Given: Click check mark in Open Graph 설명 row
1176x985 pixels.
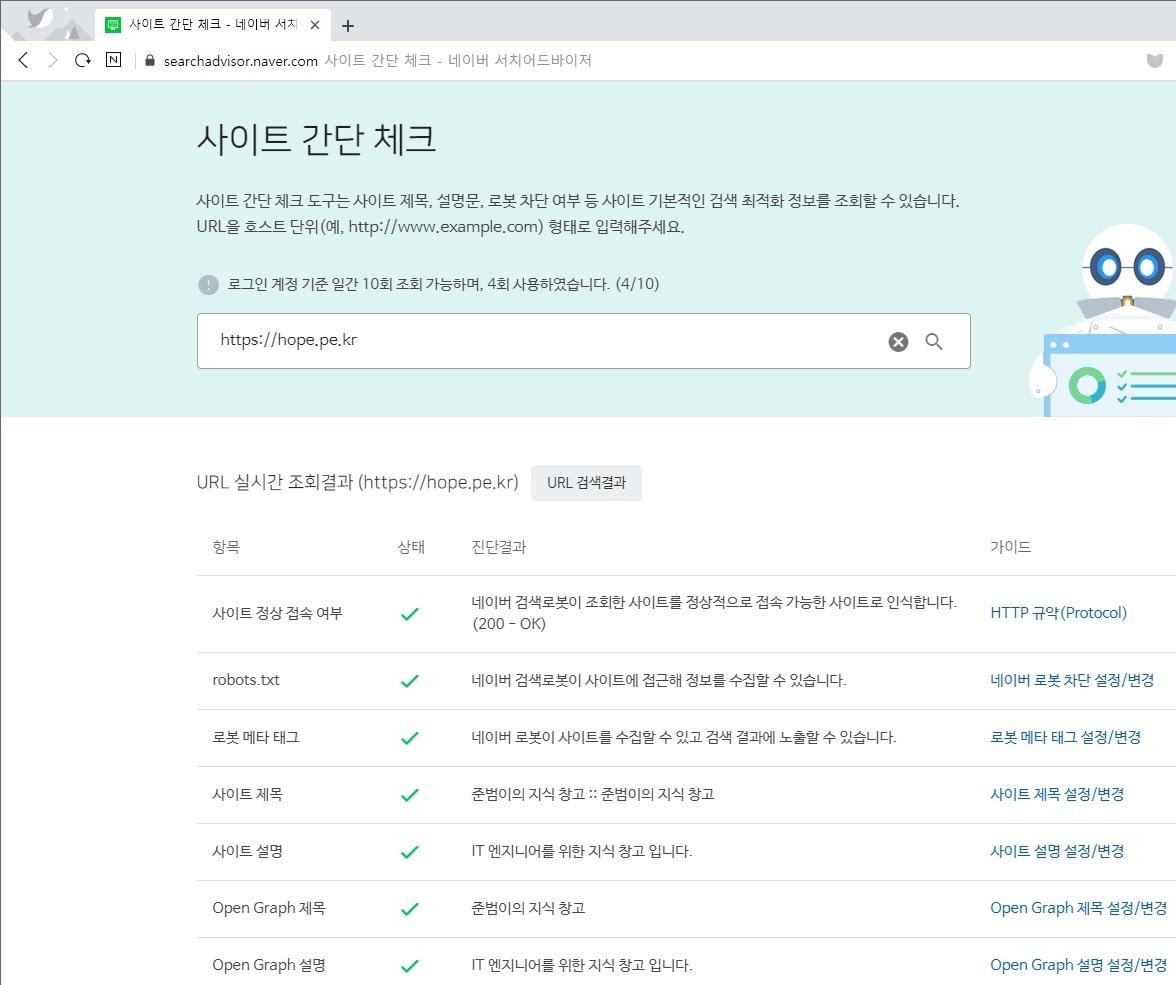Looking at the screenshot, I should (x=410, y=965).
